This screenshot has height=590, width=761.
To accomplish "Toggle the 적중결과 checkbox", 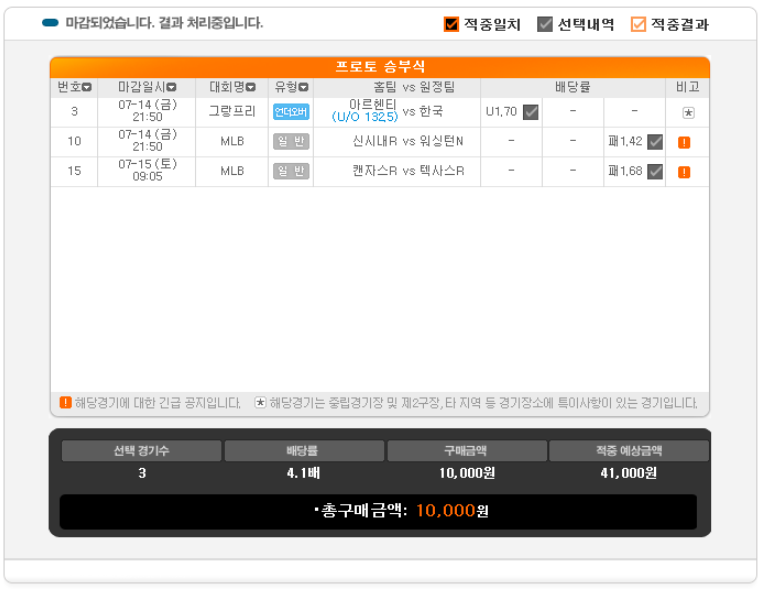I will [638, 24].
